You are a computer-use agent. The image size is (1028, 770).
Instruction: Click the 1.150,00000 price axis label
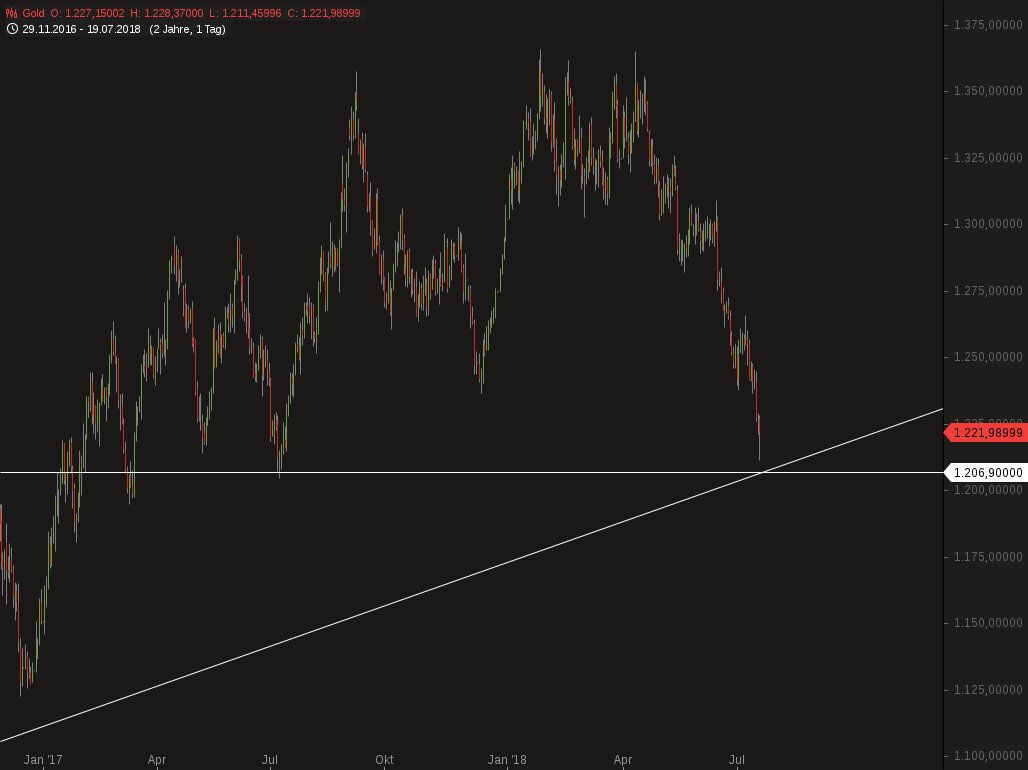coord(988,623)
